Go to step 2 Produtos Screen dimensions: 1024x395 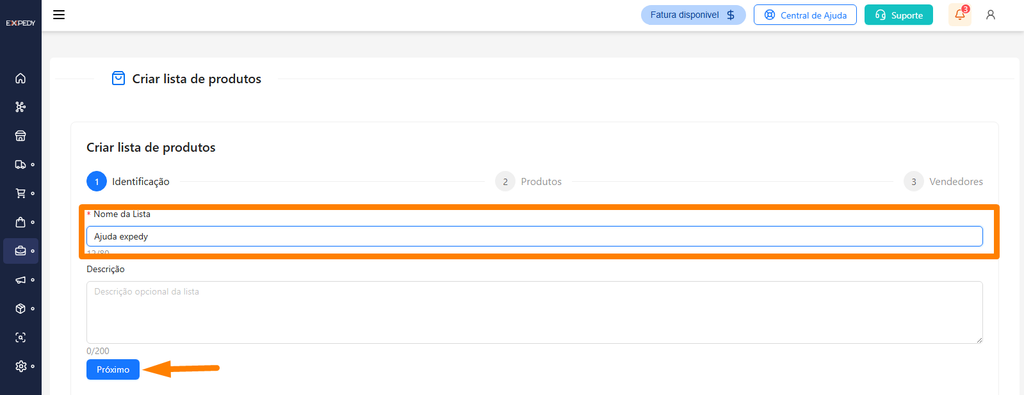528,182
